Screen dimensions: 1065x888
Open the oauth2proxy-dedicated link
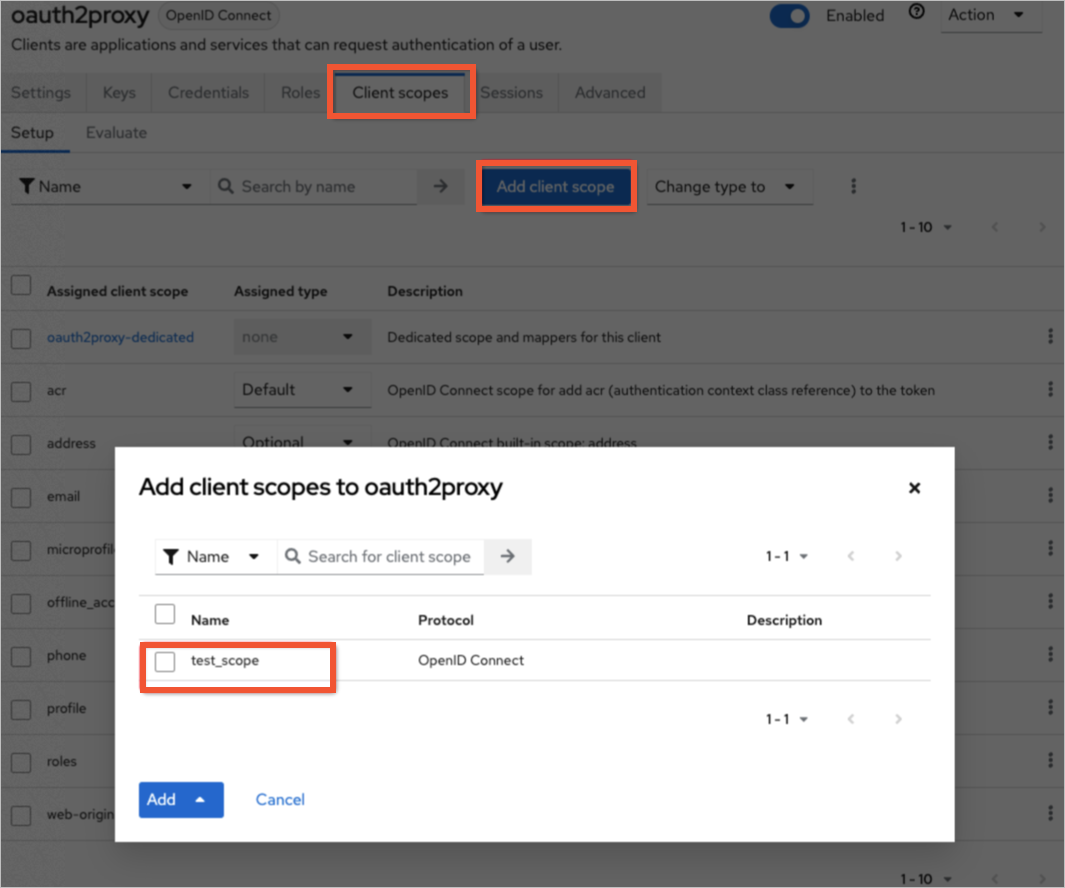pyautogui.click(x=120, y=337)
